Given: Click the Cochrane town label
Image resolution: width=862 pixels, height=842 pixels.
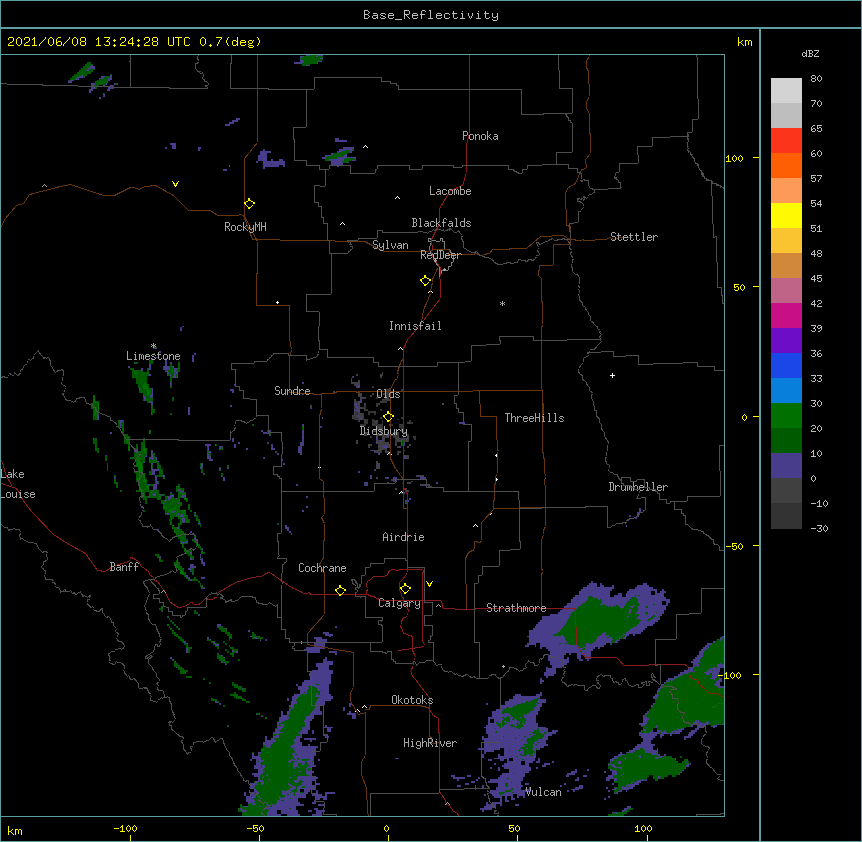Looking at the screenshot, I should (322, 568).
